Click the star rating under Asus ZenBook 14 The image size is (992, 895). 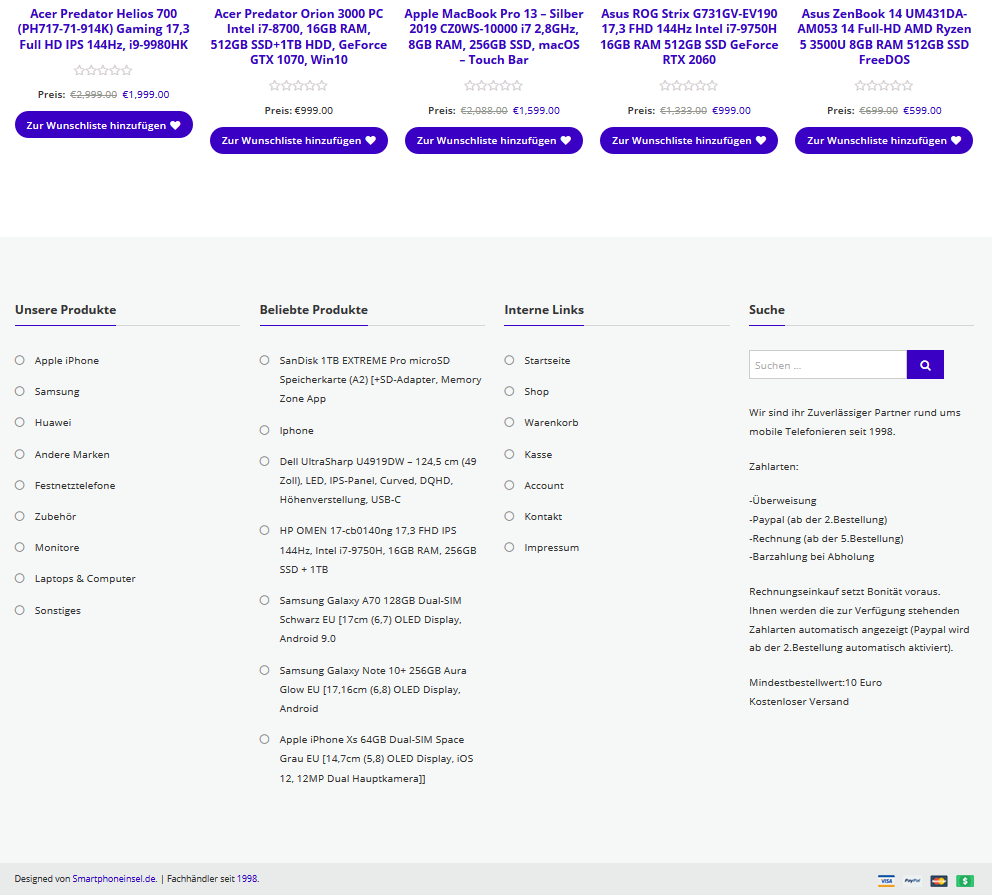click(x=884, y=85)
